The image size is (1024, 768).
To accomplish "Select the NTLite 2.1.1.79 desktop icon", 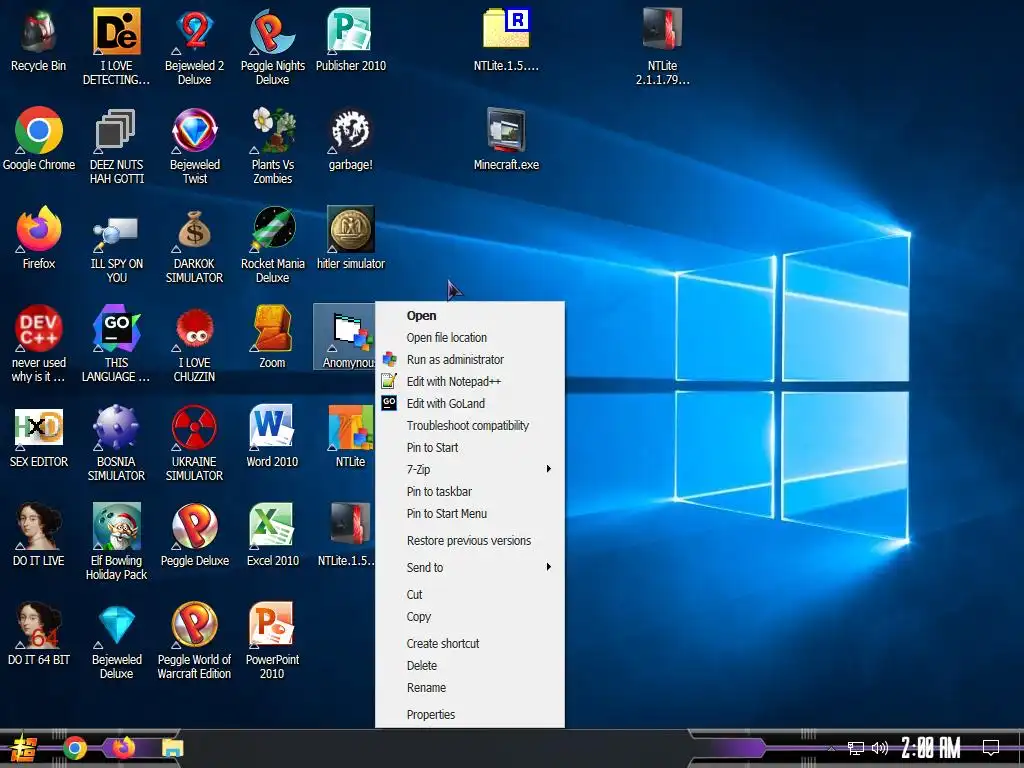I will pyautogui.click(x=662, y=47).
